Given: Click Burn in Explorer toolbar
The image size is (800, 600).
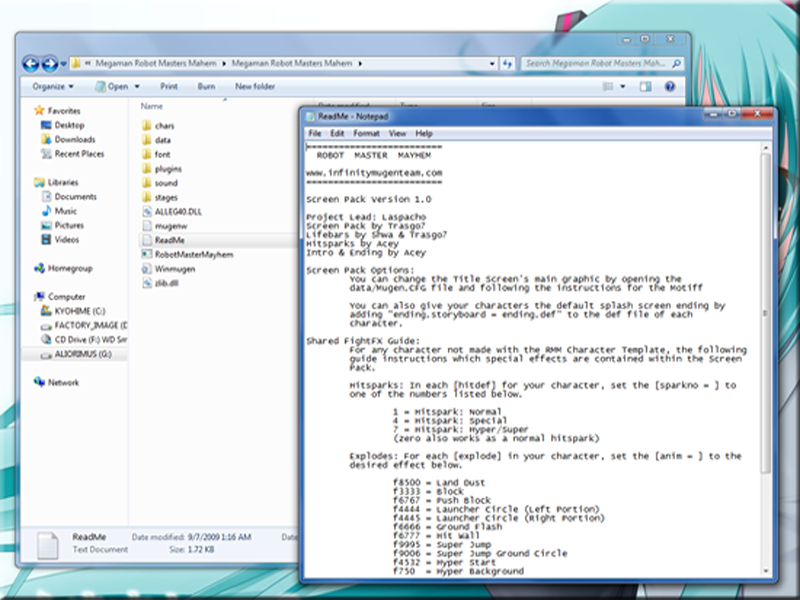Looking at the screenshot, I should (x=206, y=86).
